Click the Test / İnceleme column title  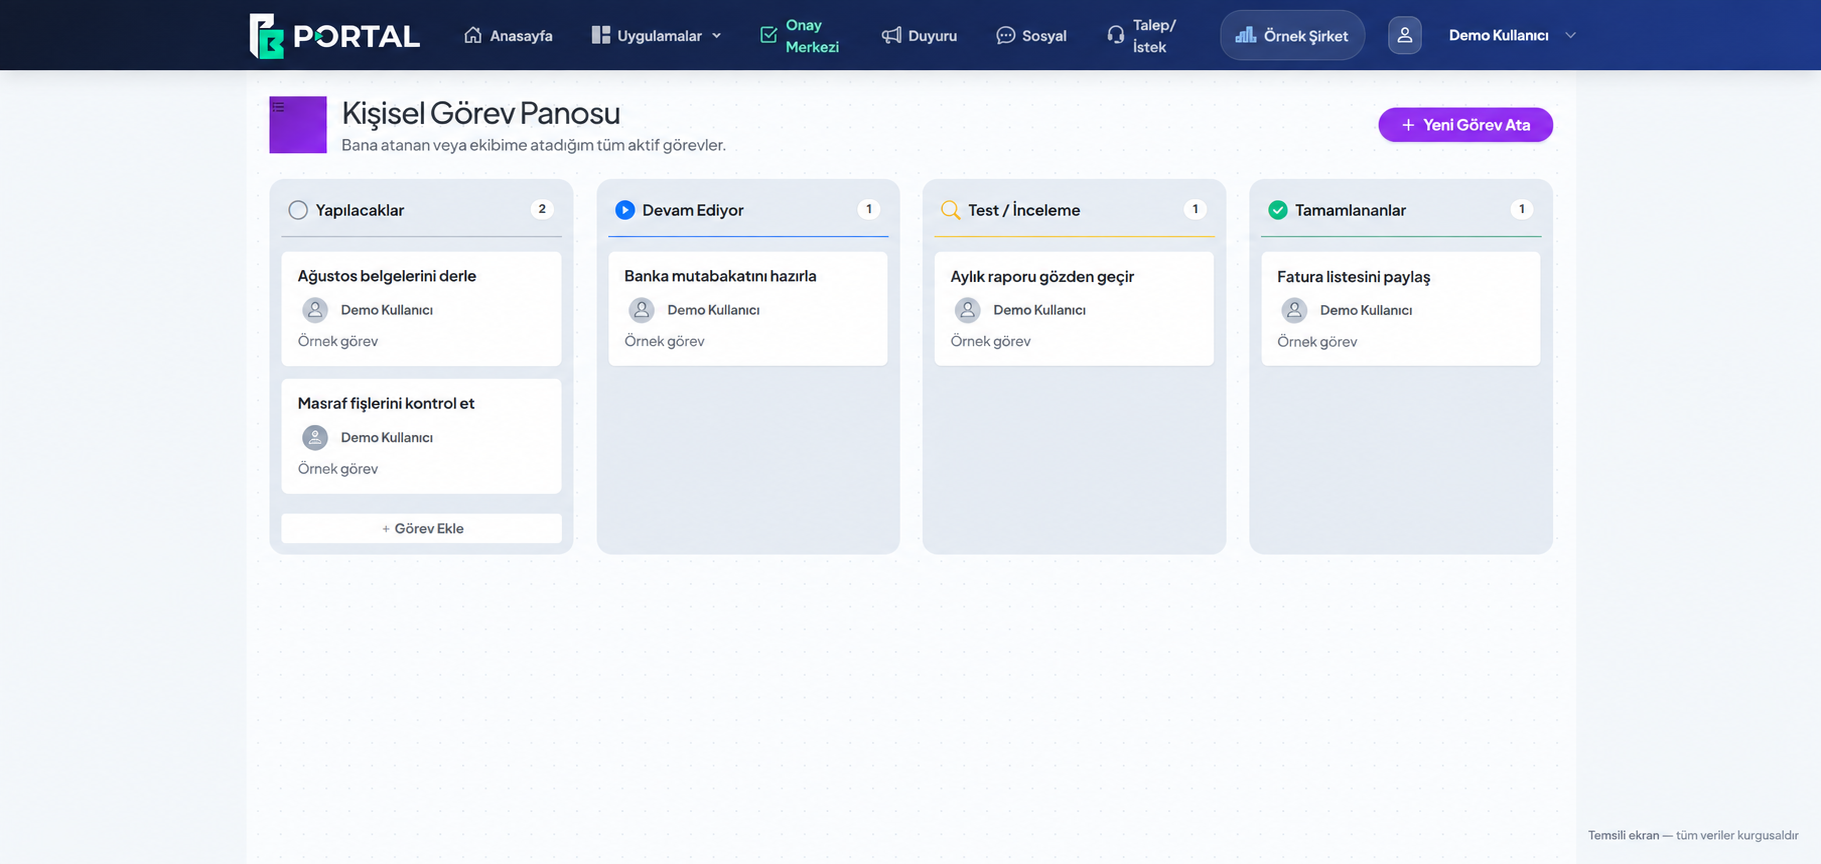click(1024, 210)
